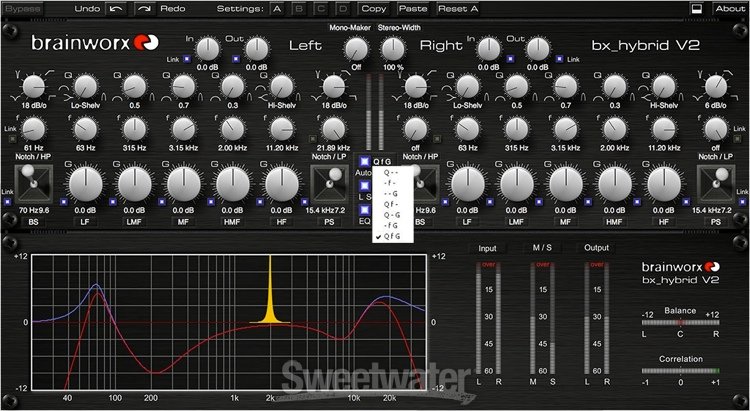Screen dimensions: 750x411
Task: Click the right channel Notch/LP joystick pad
Action: click(711, 183)
